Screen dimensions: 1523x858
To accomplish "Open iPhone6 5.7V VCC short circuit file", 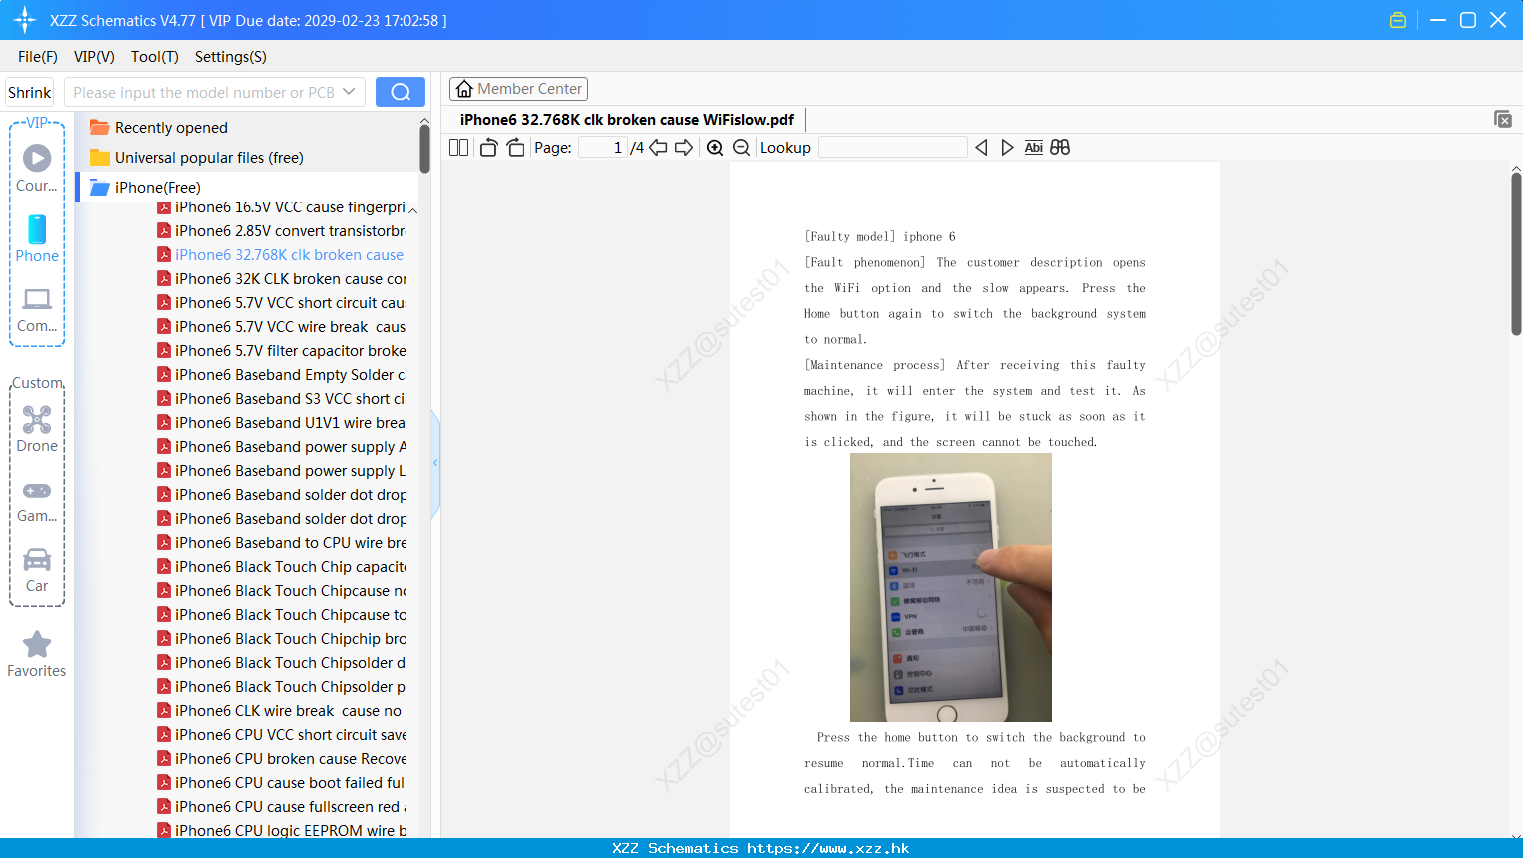I will pyautogui.click(x=281, y=303).
